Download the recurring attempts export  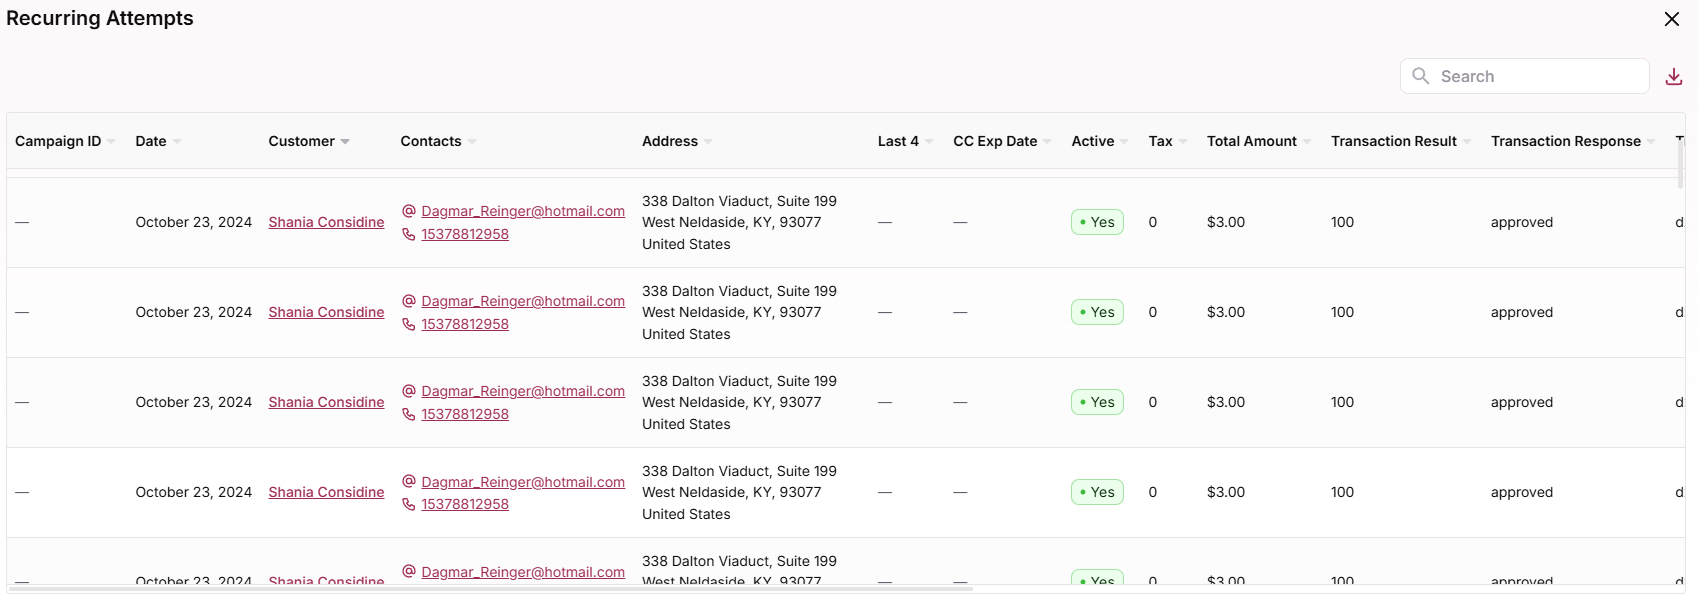tap(1673, 77)
